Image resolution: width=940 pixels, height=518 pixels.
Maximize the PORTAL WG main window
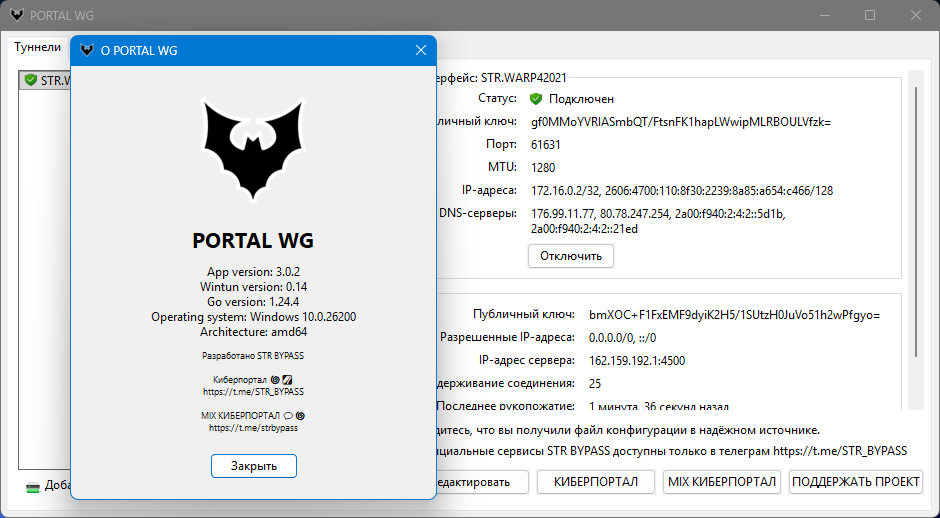tap(870, 15)
